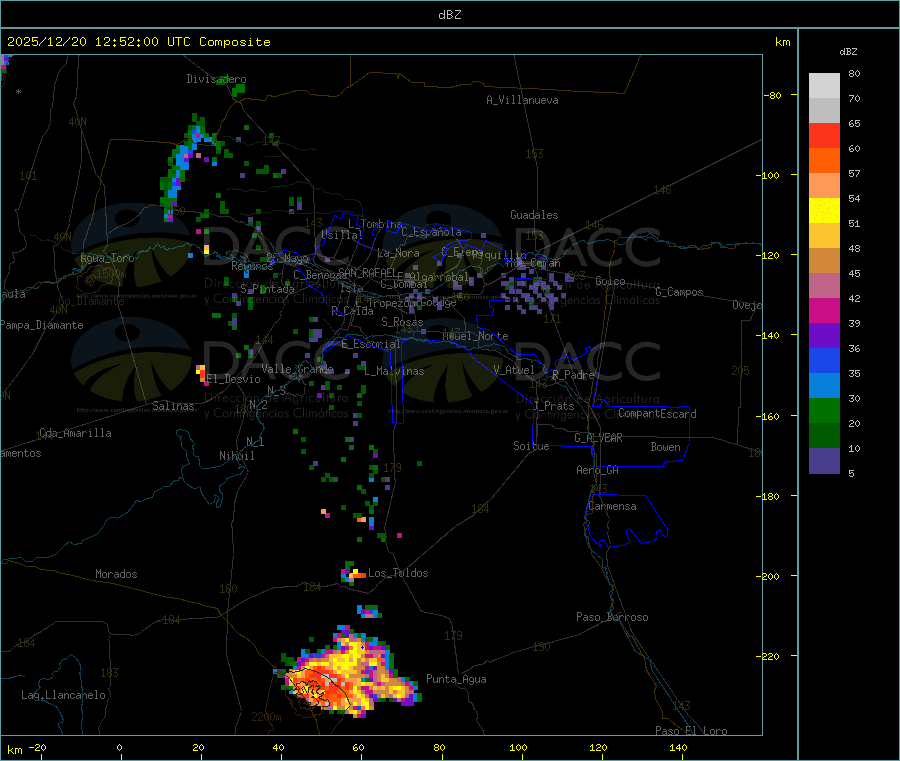The image size is (900, 761).
Task: Click the Paso_Barroso map label
Action: 612,617
